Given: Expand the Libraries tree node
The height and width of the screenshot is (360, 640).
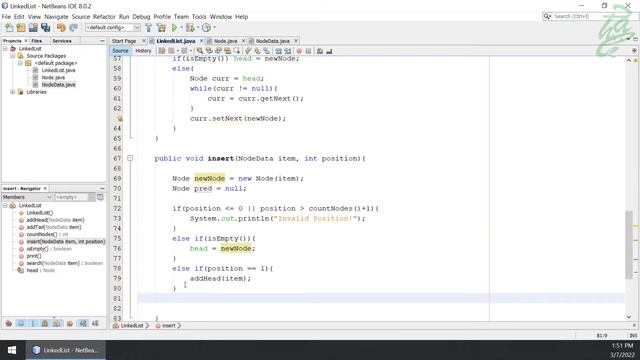Looking at the screenshot, I should [x=13, y=92].
